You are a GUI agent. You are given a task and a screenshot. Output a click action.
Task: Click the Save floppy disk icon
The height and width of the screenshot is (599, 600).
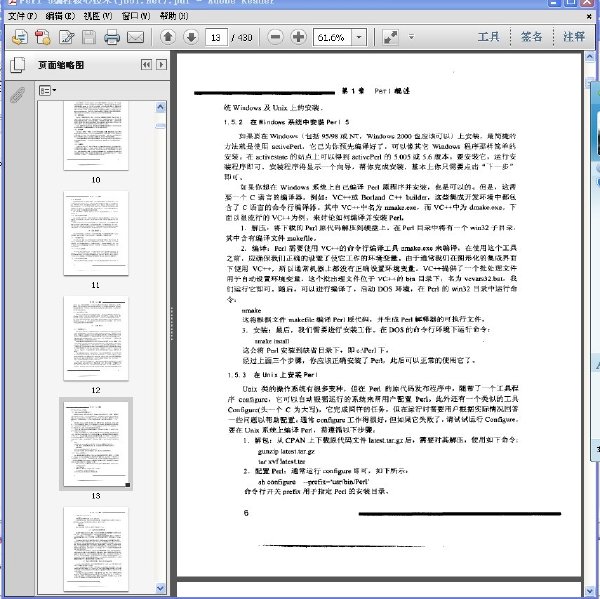click(x=89, y=38)
